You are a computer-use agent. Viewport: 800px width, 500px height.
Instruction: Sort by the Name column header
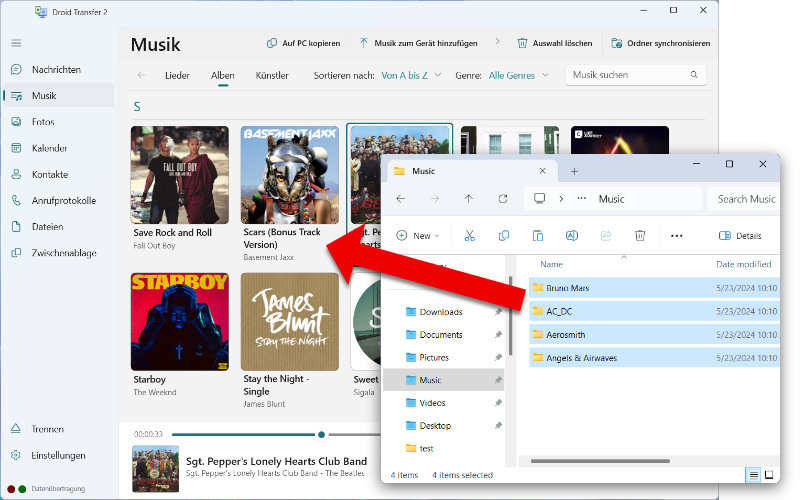(x=552, y=264)
